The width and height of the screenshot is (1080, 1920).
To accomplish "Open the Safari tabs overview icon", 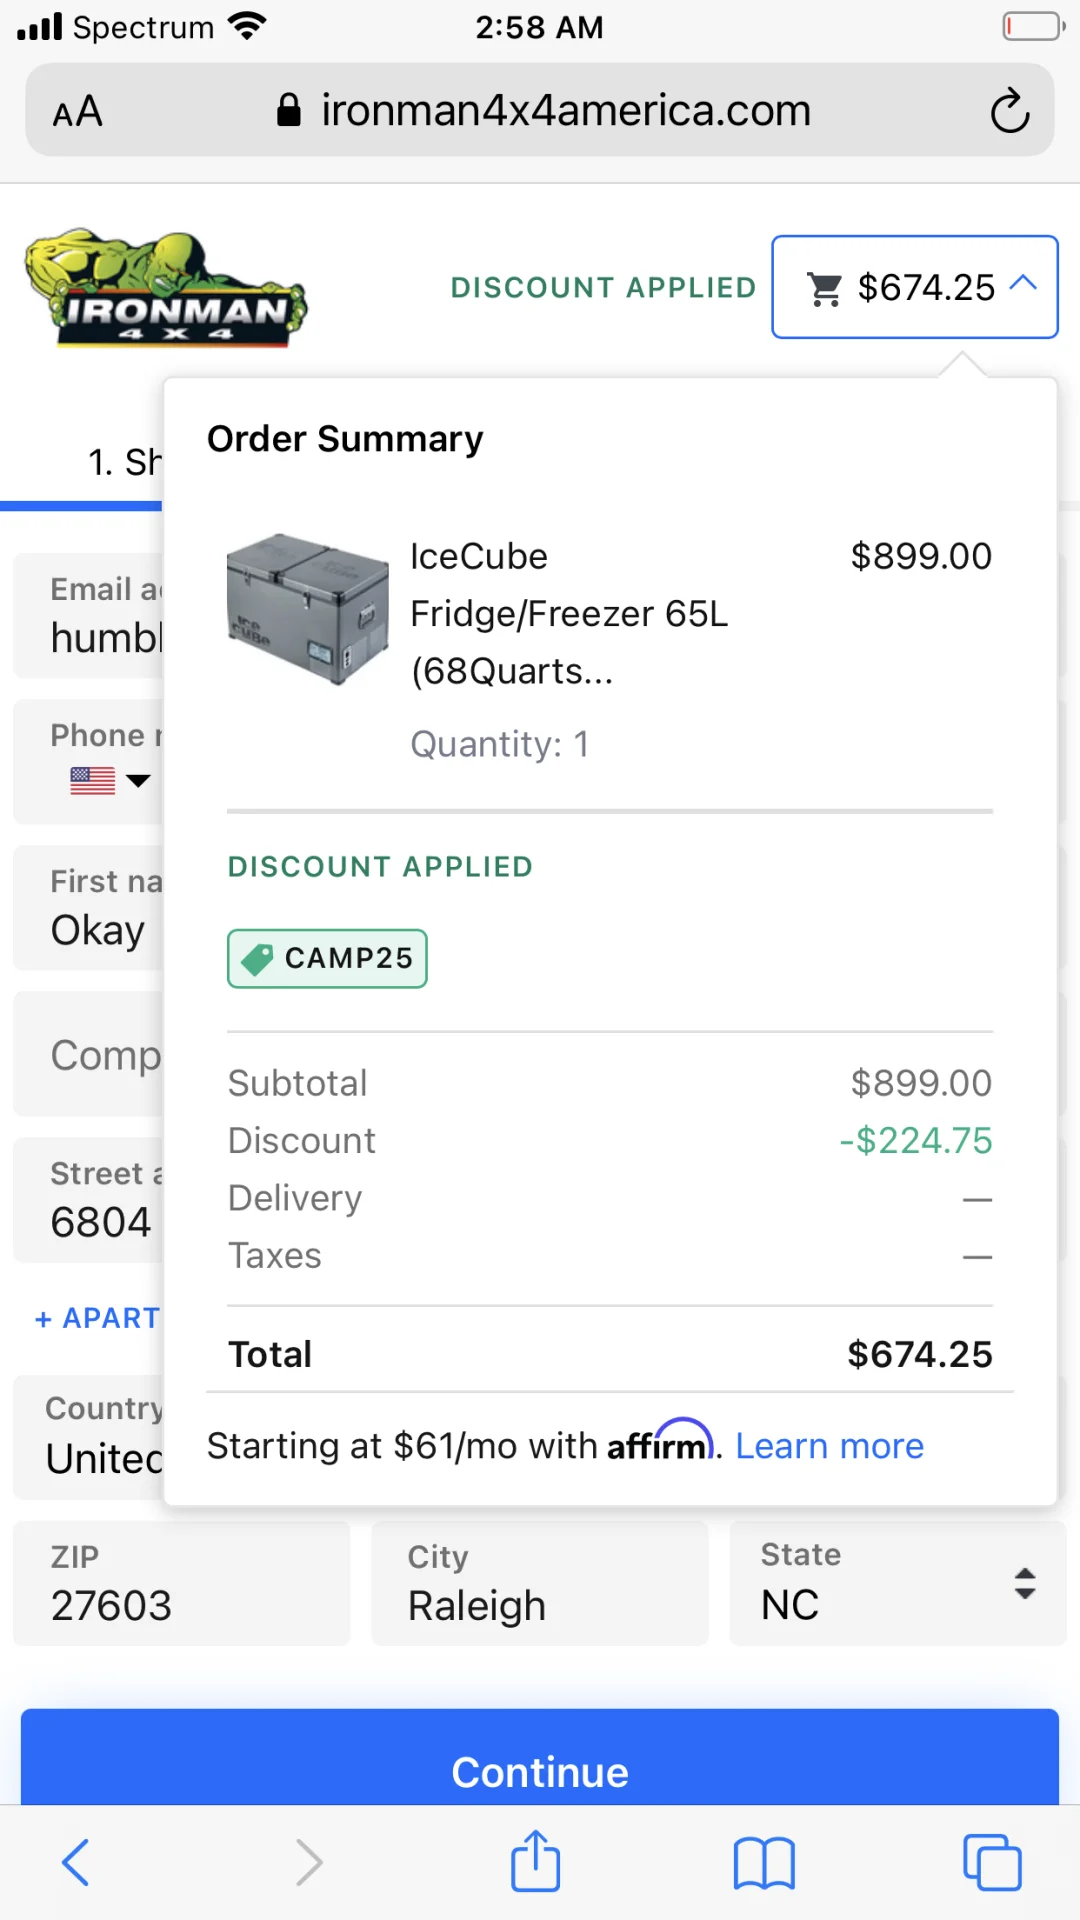I will 991,1863.
